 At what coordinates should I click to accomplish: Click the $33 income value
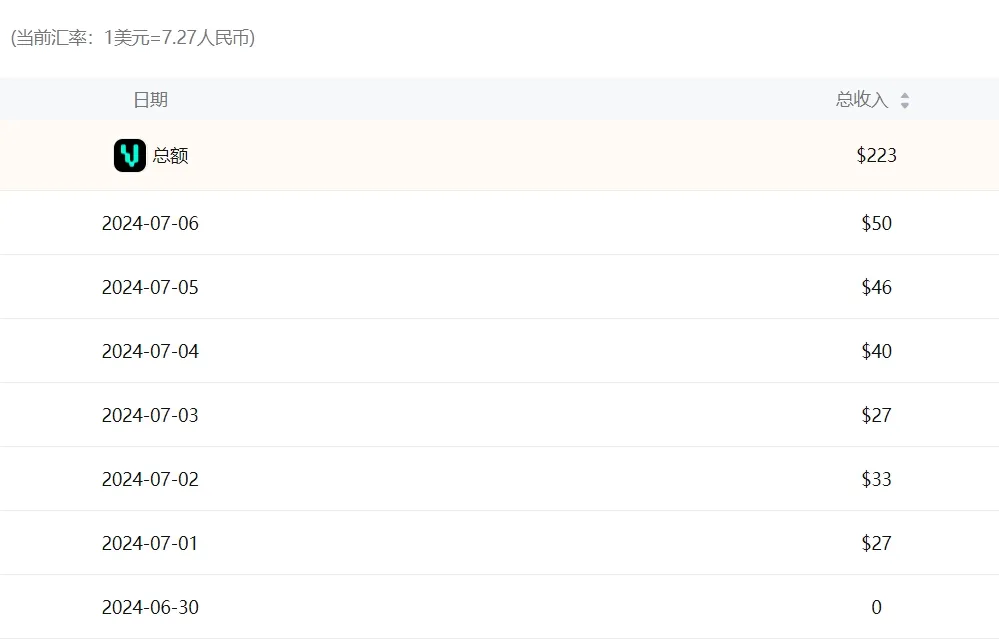876,479
